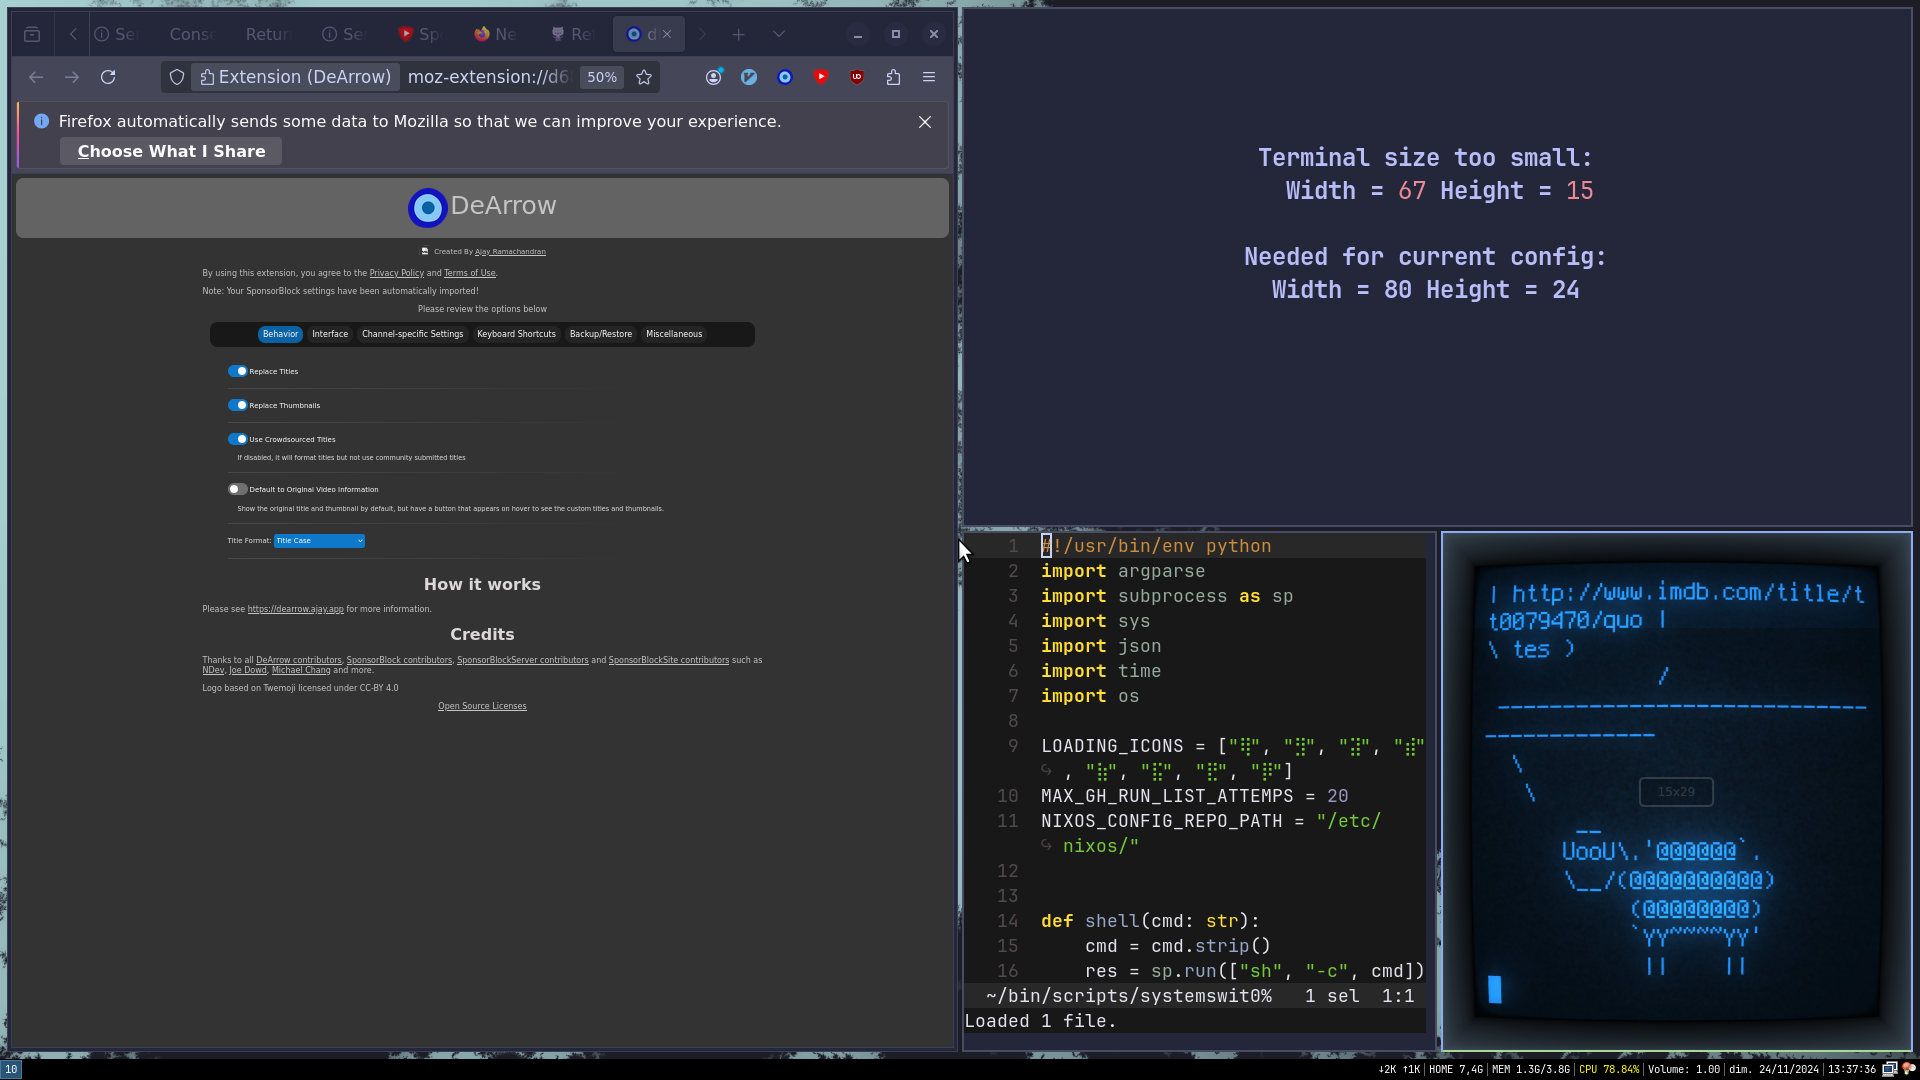Click the moz-extension URL field
Screen dimensions: 1920x1080
click(x=488, y=77)
